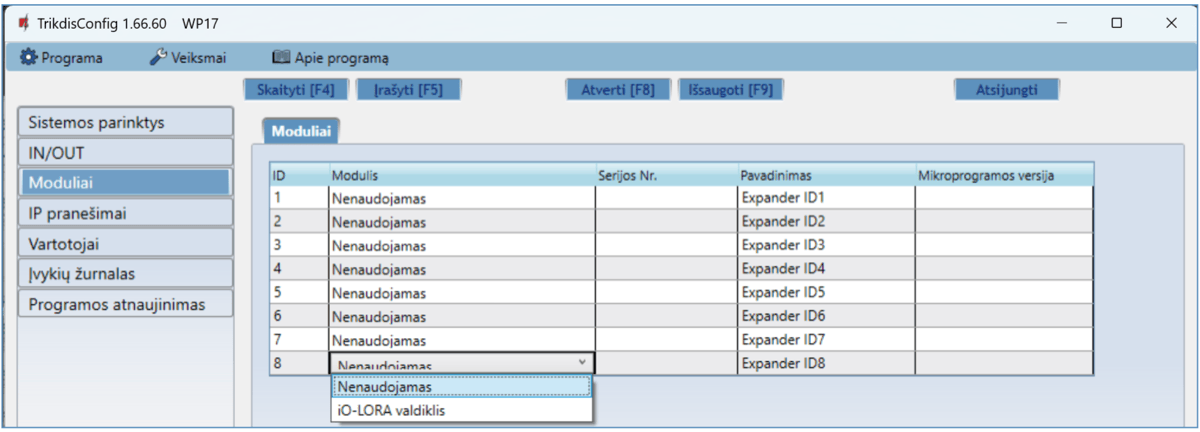The height and width of the screenshot is (432, 1200).
Task: Open IP pranešimai in the sidebar
Action: coord(125,213)
